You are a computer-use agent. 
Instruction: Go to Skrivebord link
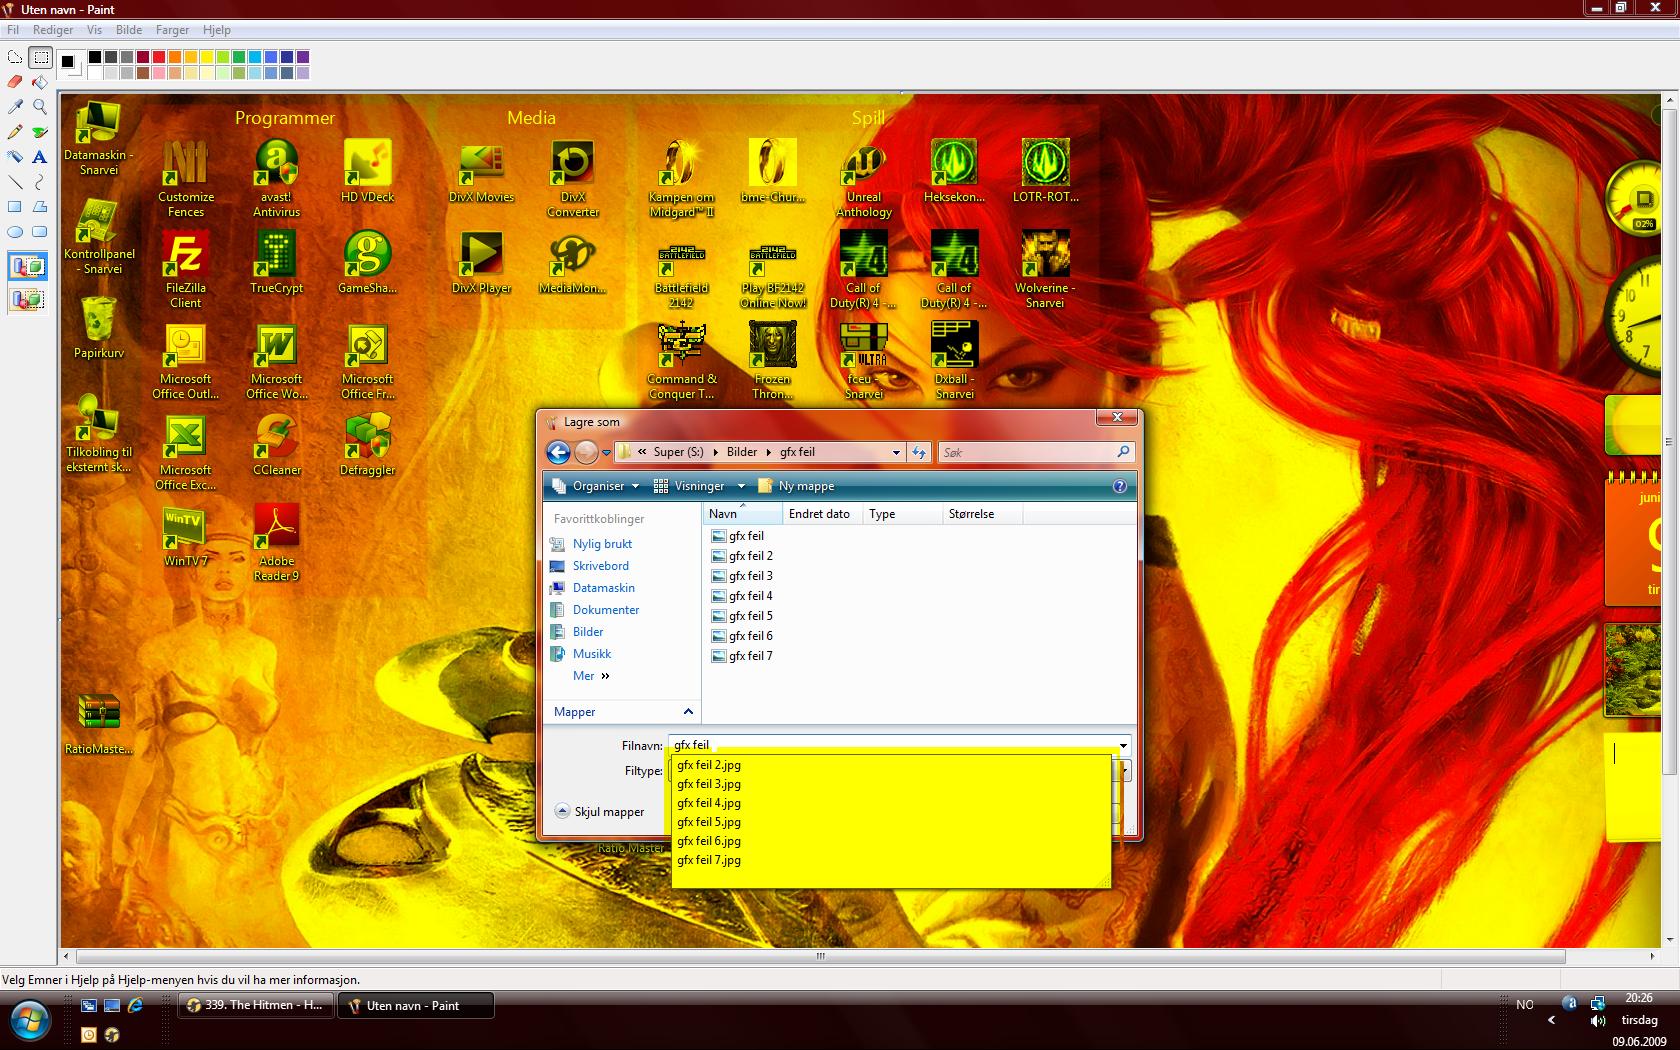pos(600,566)
